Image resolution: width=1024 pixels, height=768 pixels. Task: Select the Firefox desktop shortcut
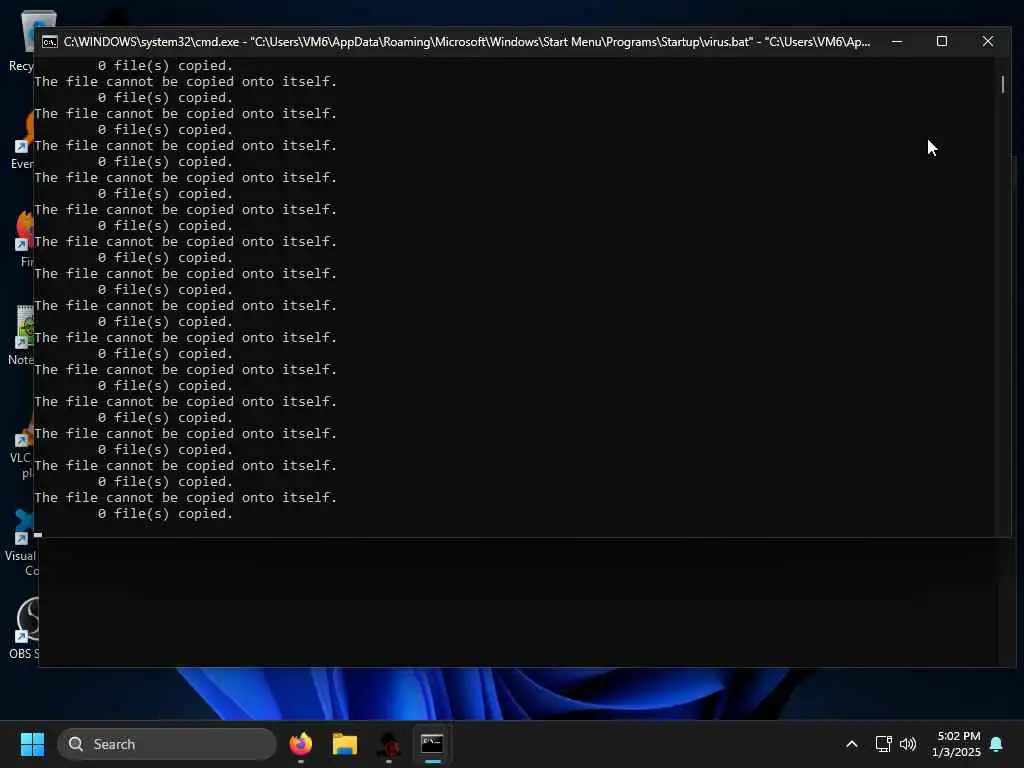point(24,238)
